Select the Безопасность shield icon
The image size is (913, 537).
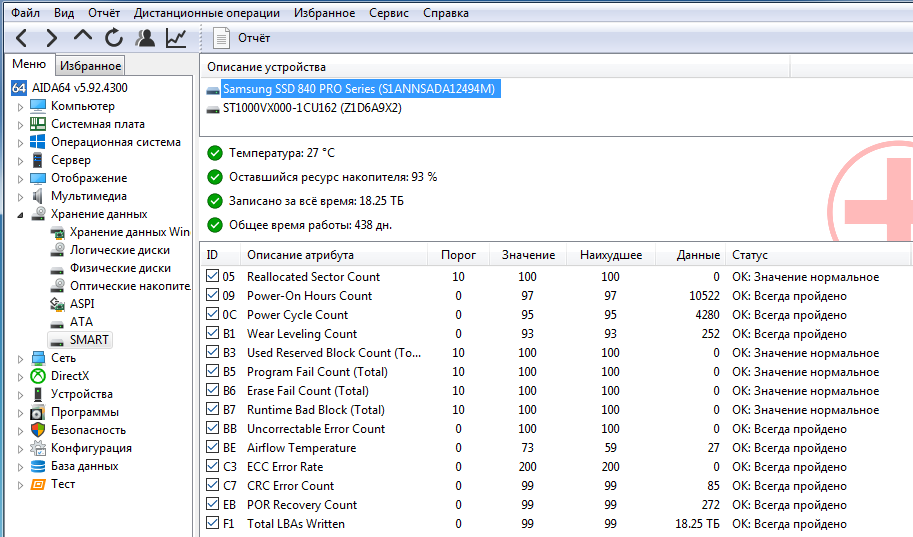point(38,430)
